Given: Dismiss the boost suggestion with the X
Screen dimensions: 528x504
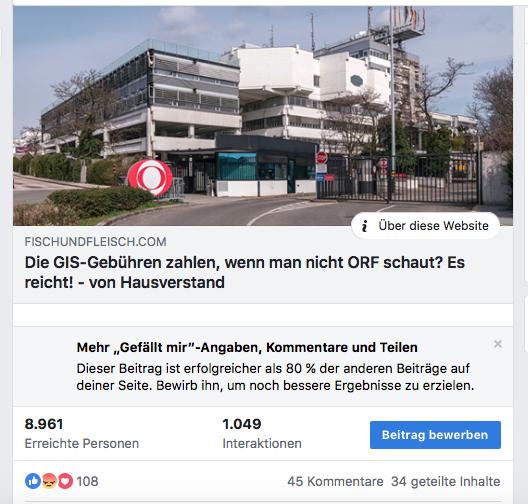Looking at the screenshot, I should [x=498, y=344].
